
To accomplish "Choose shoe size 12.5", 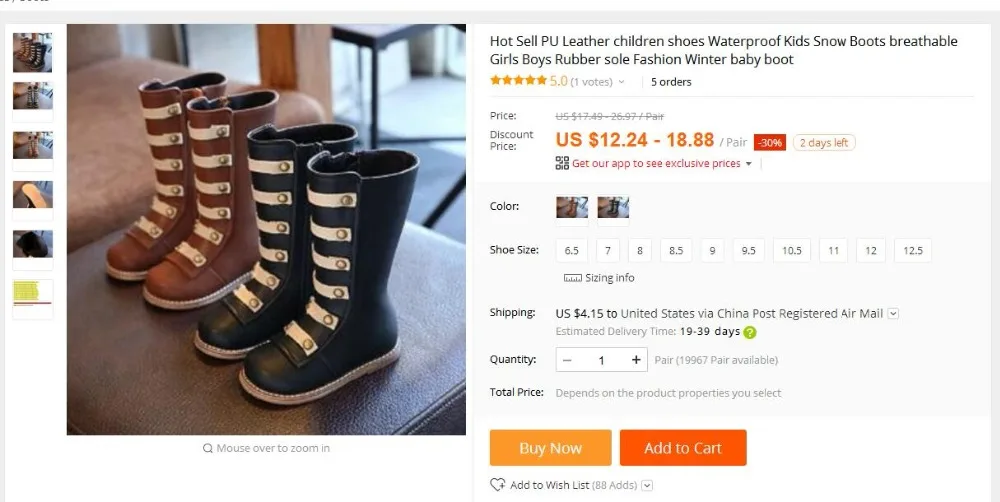I will [x=913, y=251].
